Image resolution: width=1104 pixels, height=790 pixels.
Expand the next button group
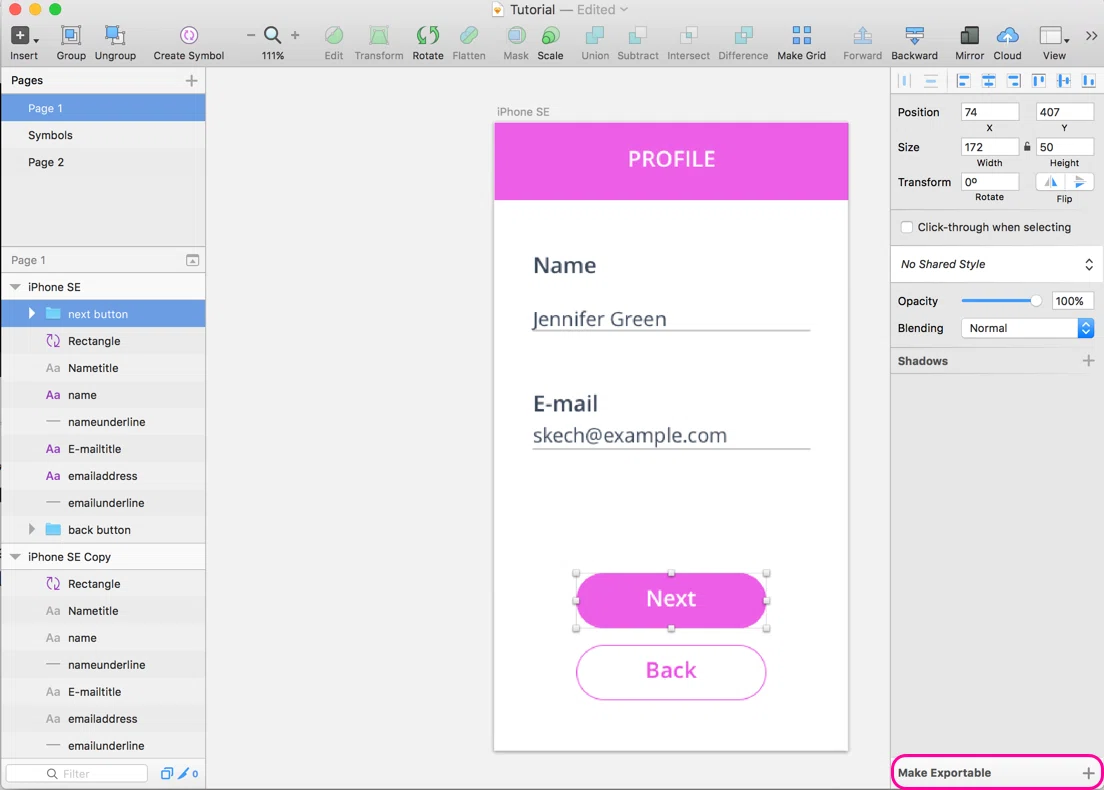(32, 313)
